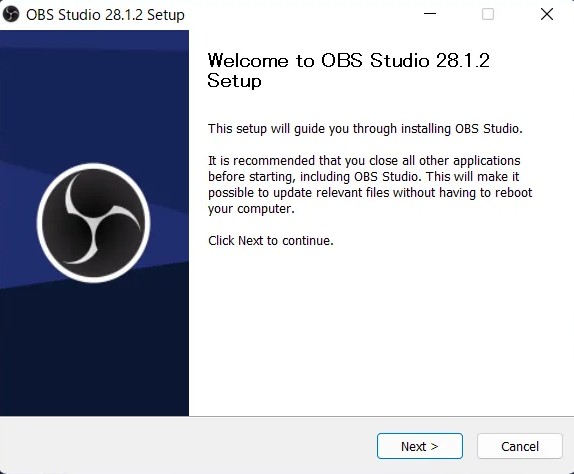
Task: Click the line It is recommended that you close
Action: [x=364, y=161]
